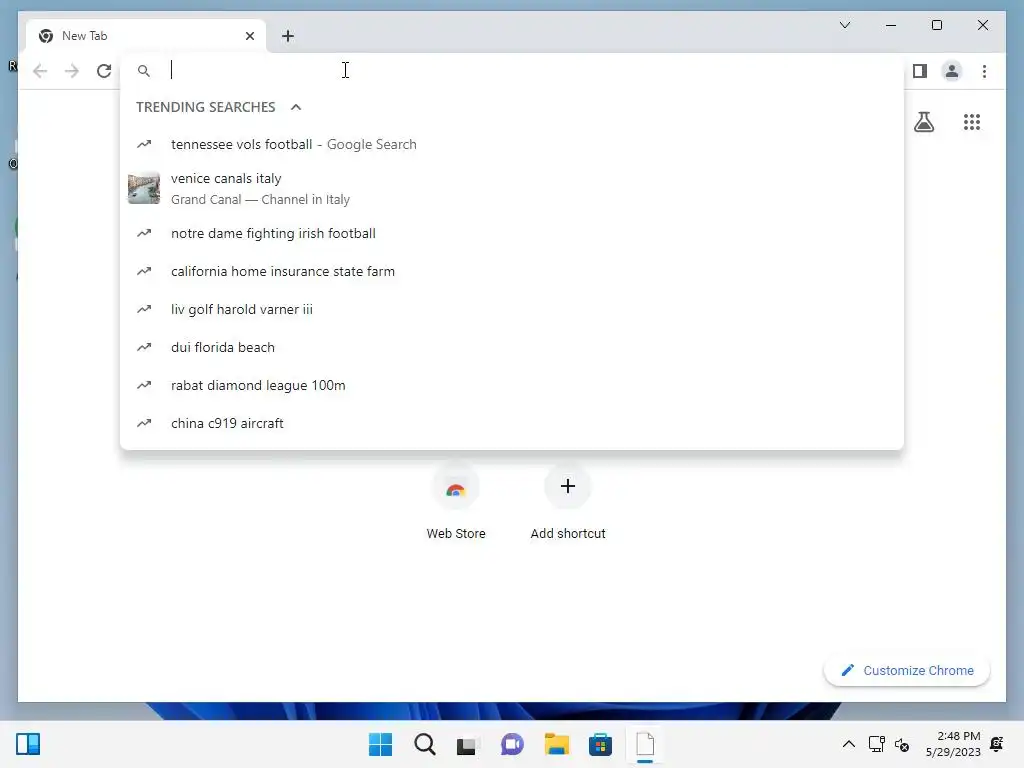Collapse the Trending Searches section
The height and width of the screenshot is (768, 1024).
tap(296, 107)
